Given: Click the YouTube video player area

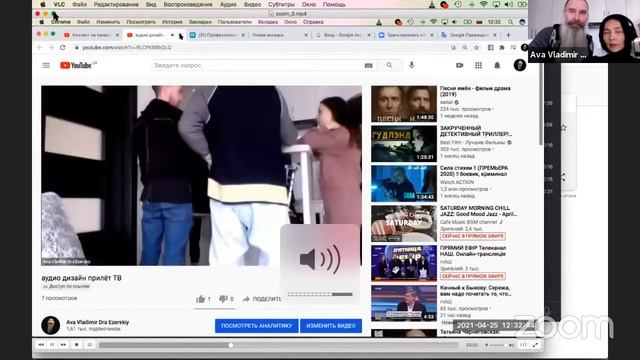Looking at the screenshot, I should (202, 176).
